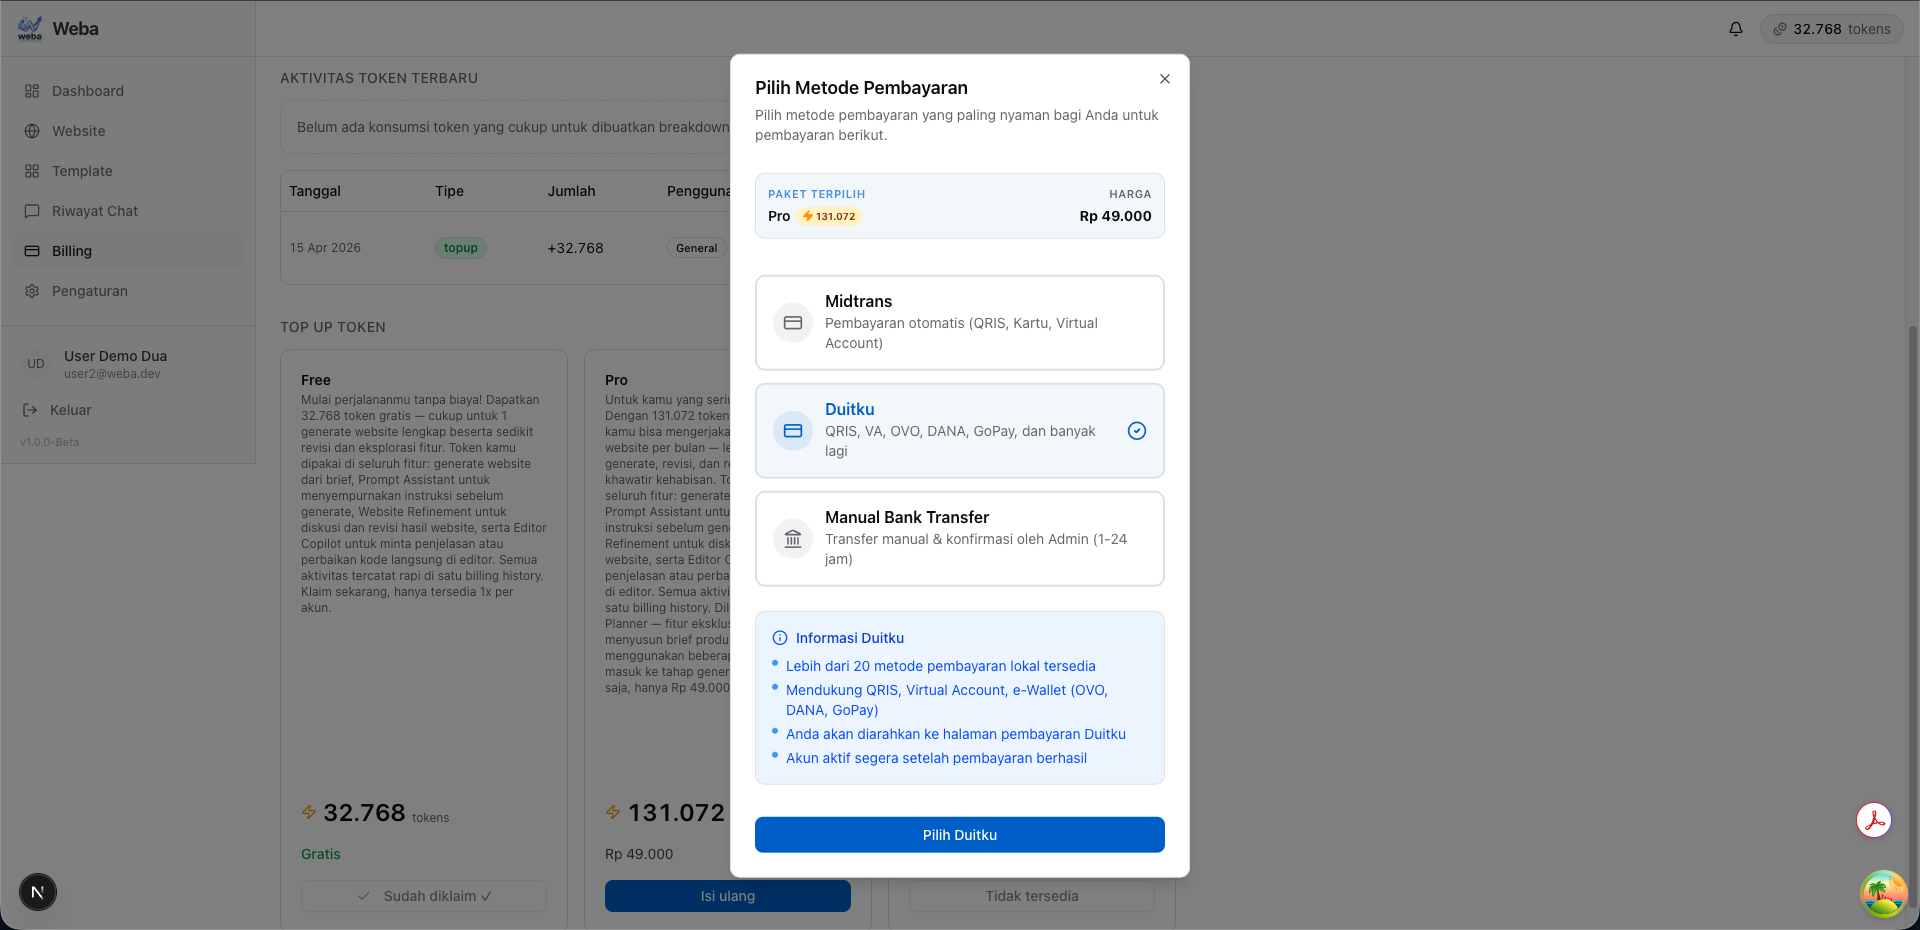Image resolution: width=1920 pixels, height=930 pixels.
Task: Click the Jumlah column header
Action: pos(571,191)
